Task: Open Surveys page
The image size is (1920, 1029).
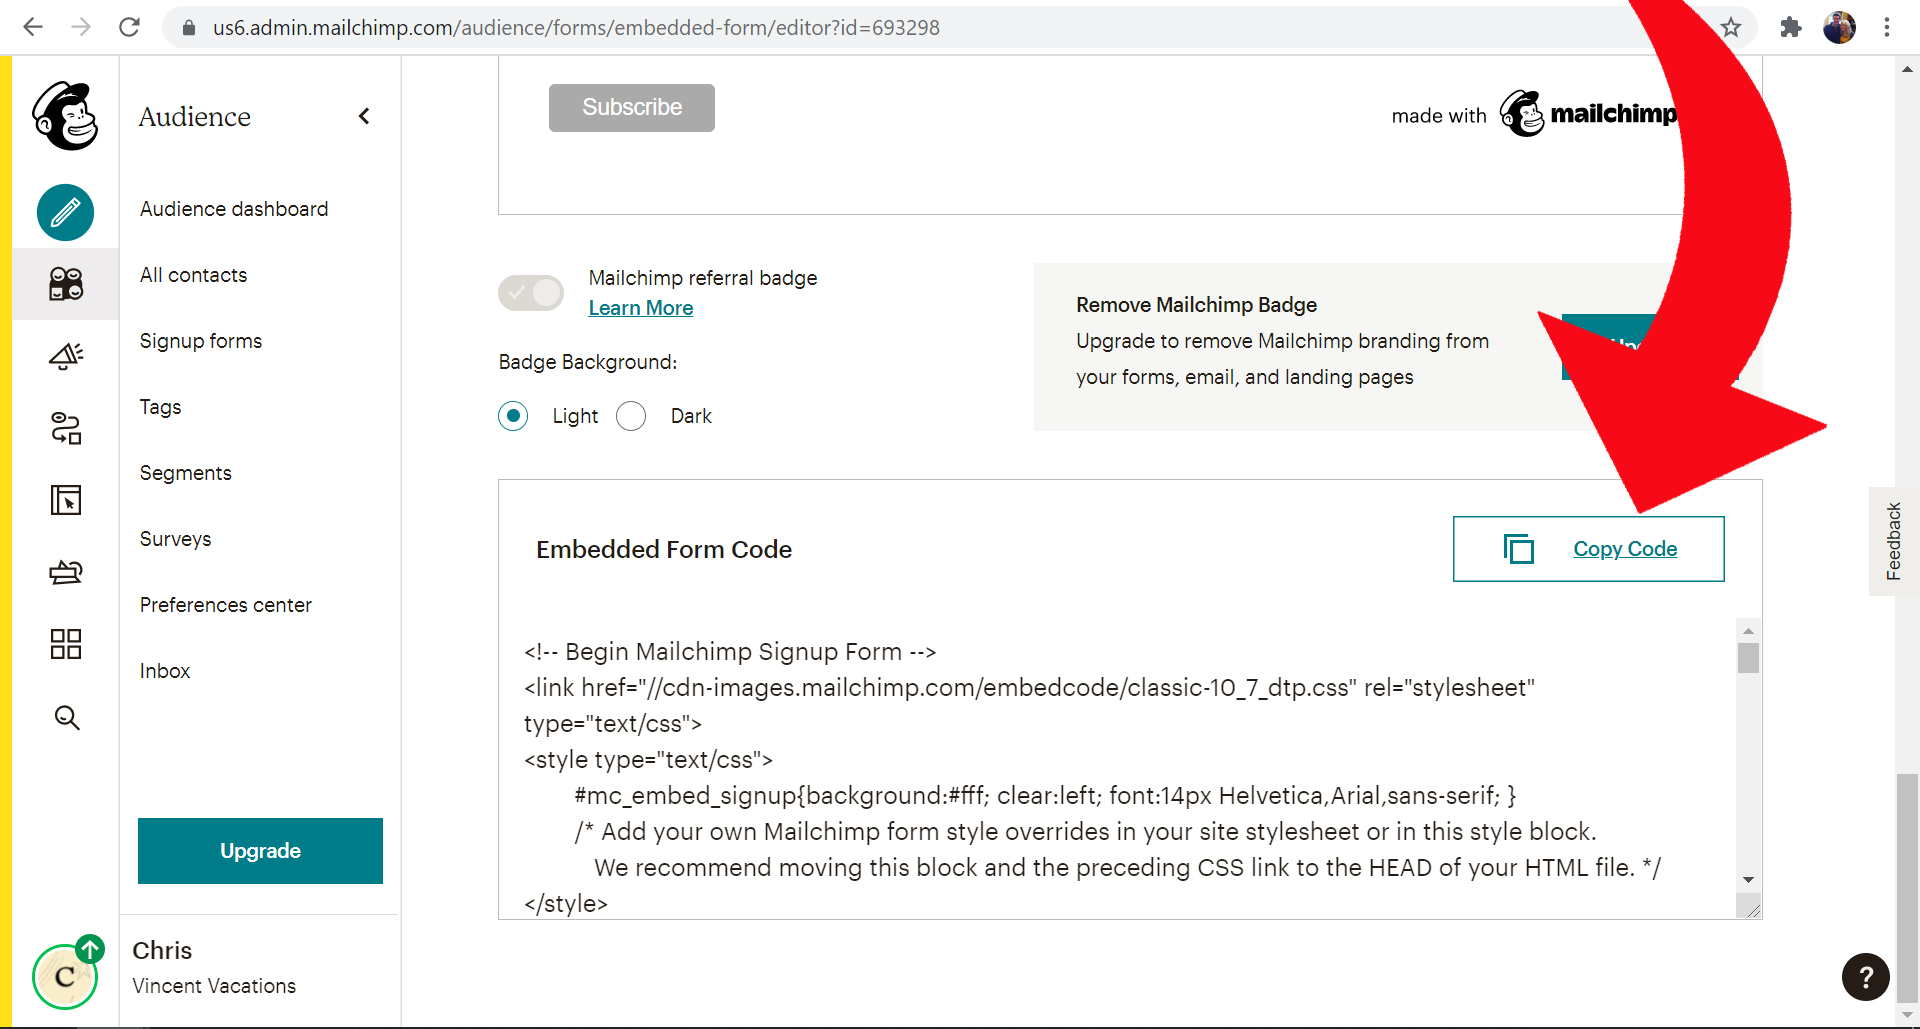Action: pos(175,539)
